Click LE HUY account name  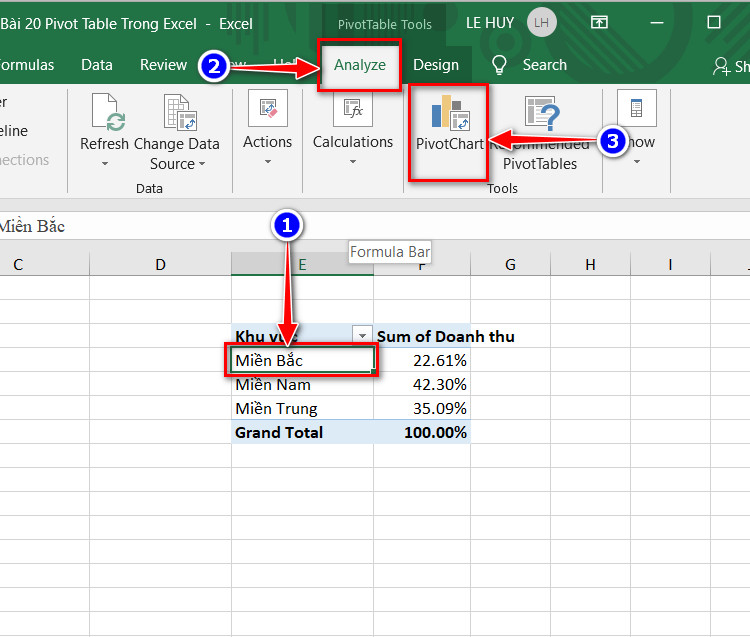point(490,22)
